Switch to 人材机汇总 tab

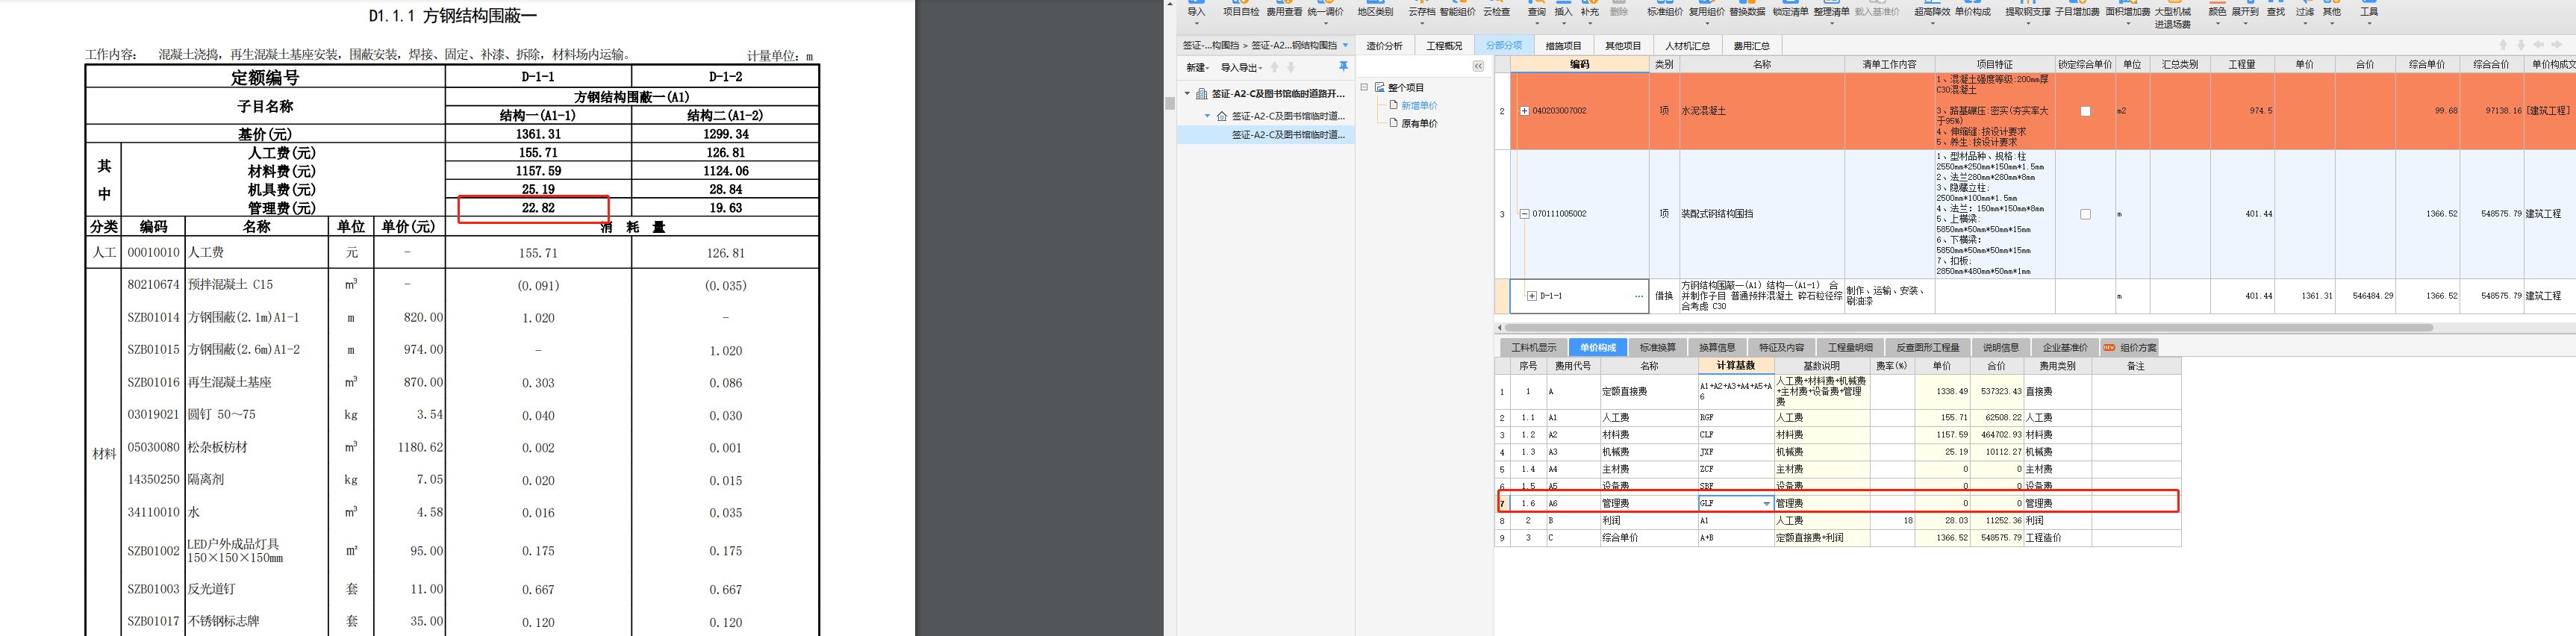pyautogui.click(x=1687, y=46)
